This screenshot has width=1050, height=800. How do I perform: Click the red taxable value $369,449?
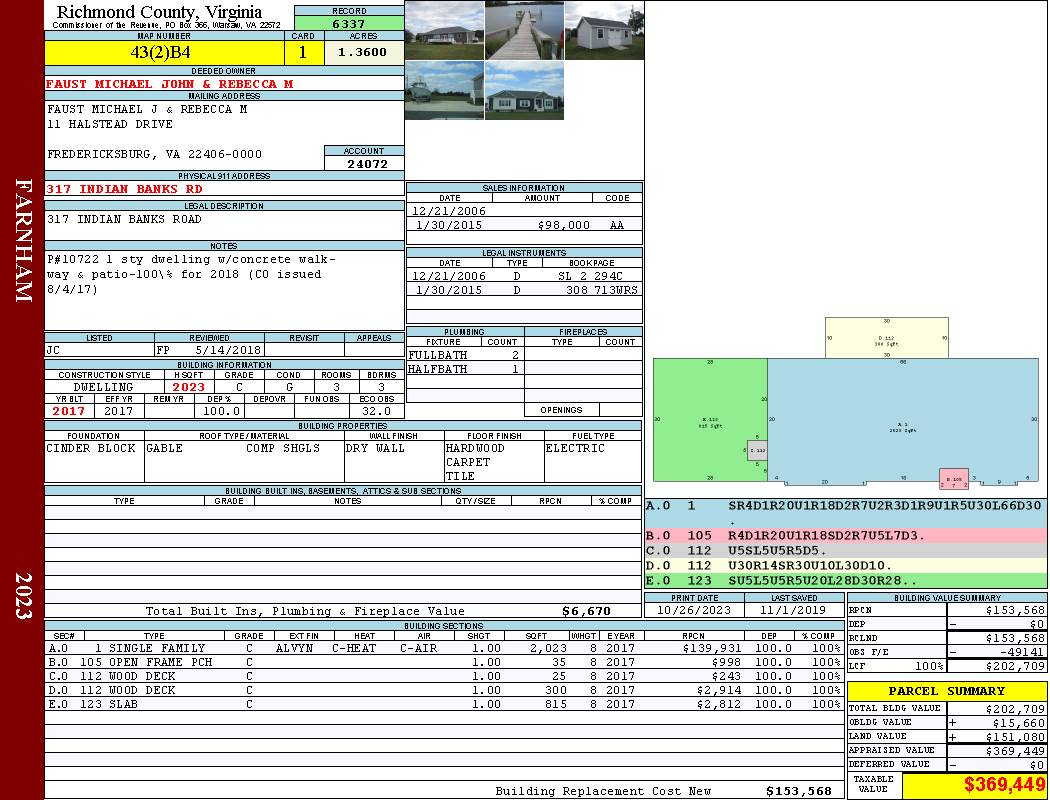(974, 786)
